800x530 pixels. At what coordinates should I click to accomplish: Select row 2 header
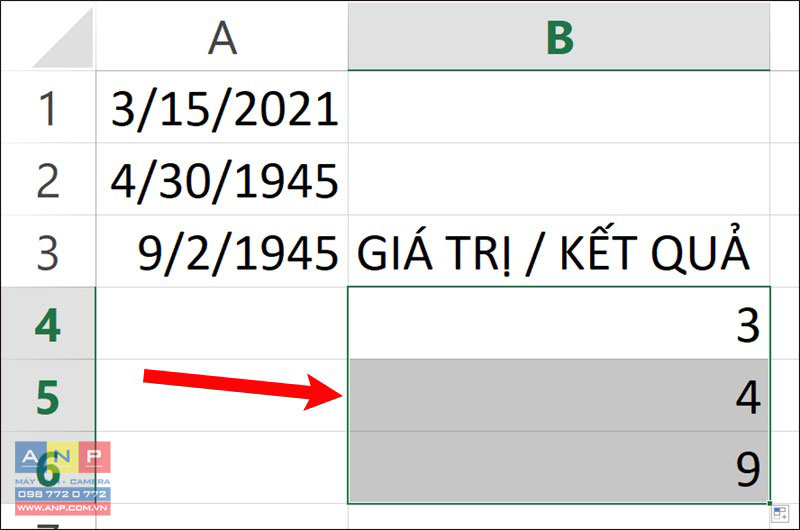pos(48,180)
